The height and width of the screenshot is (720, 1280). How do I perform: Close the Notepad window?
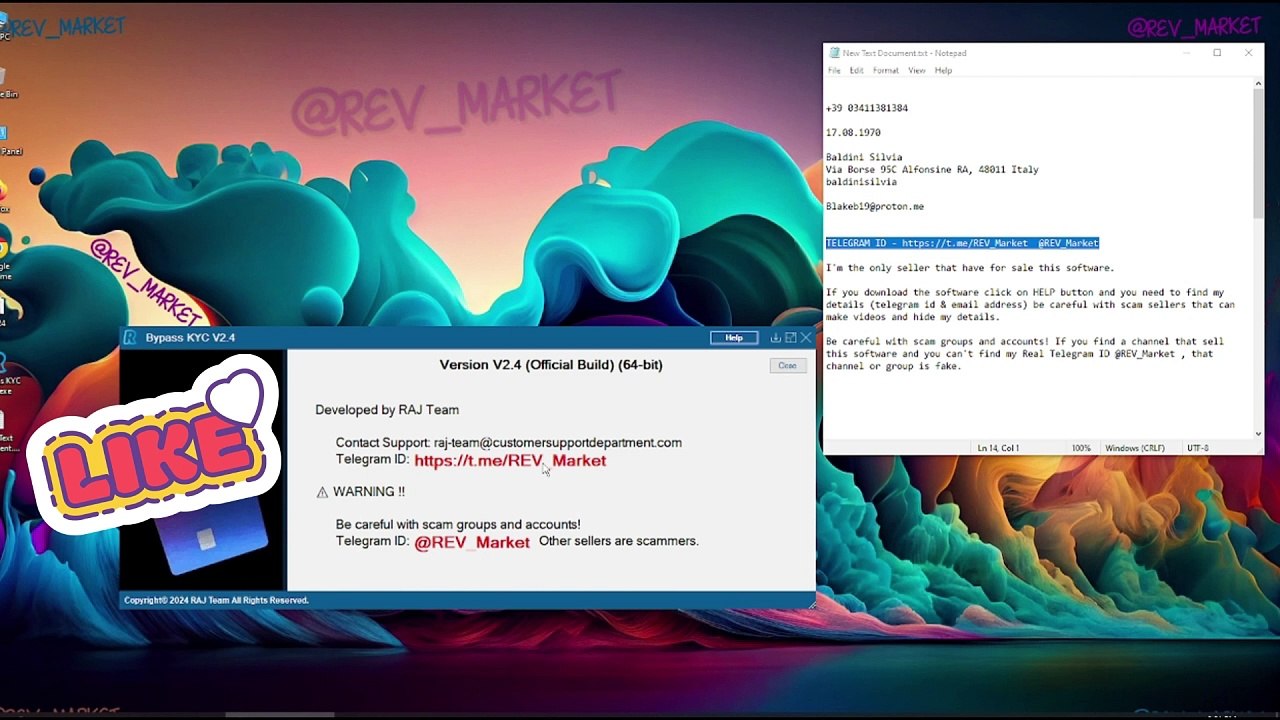pyautogui.click(x=1248, y=53)
